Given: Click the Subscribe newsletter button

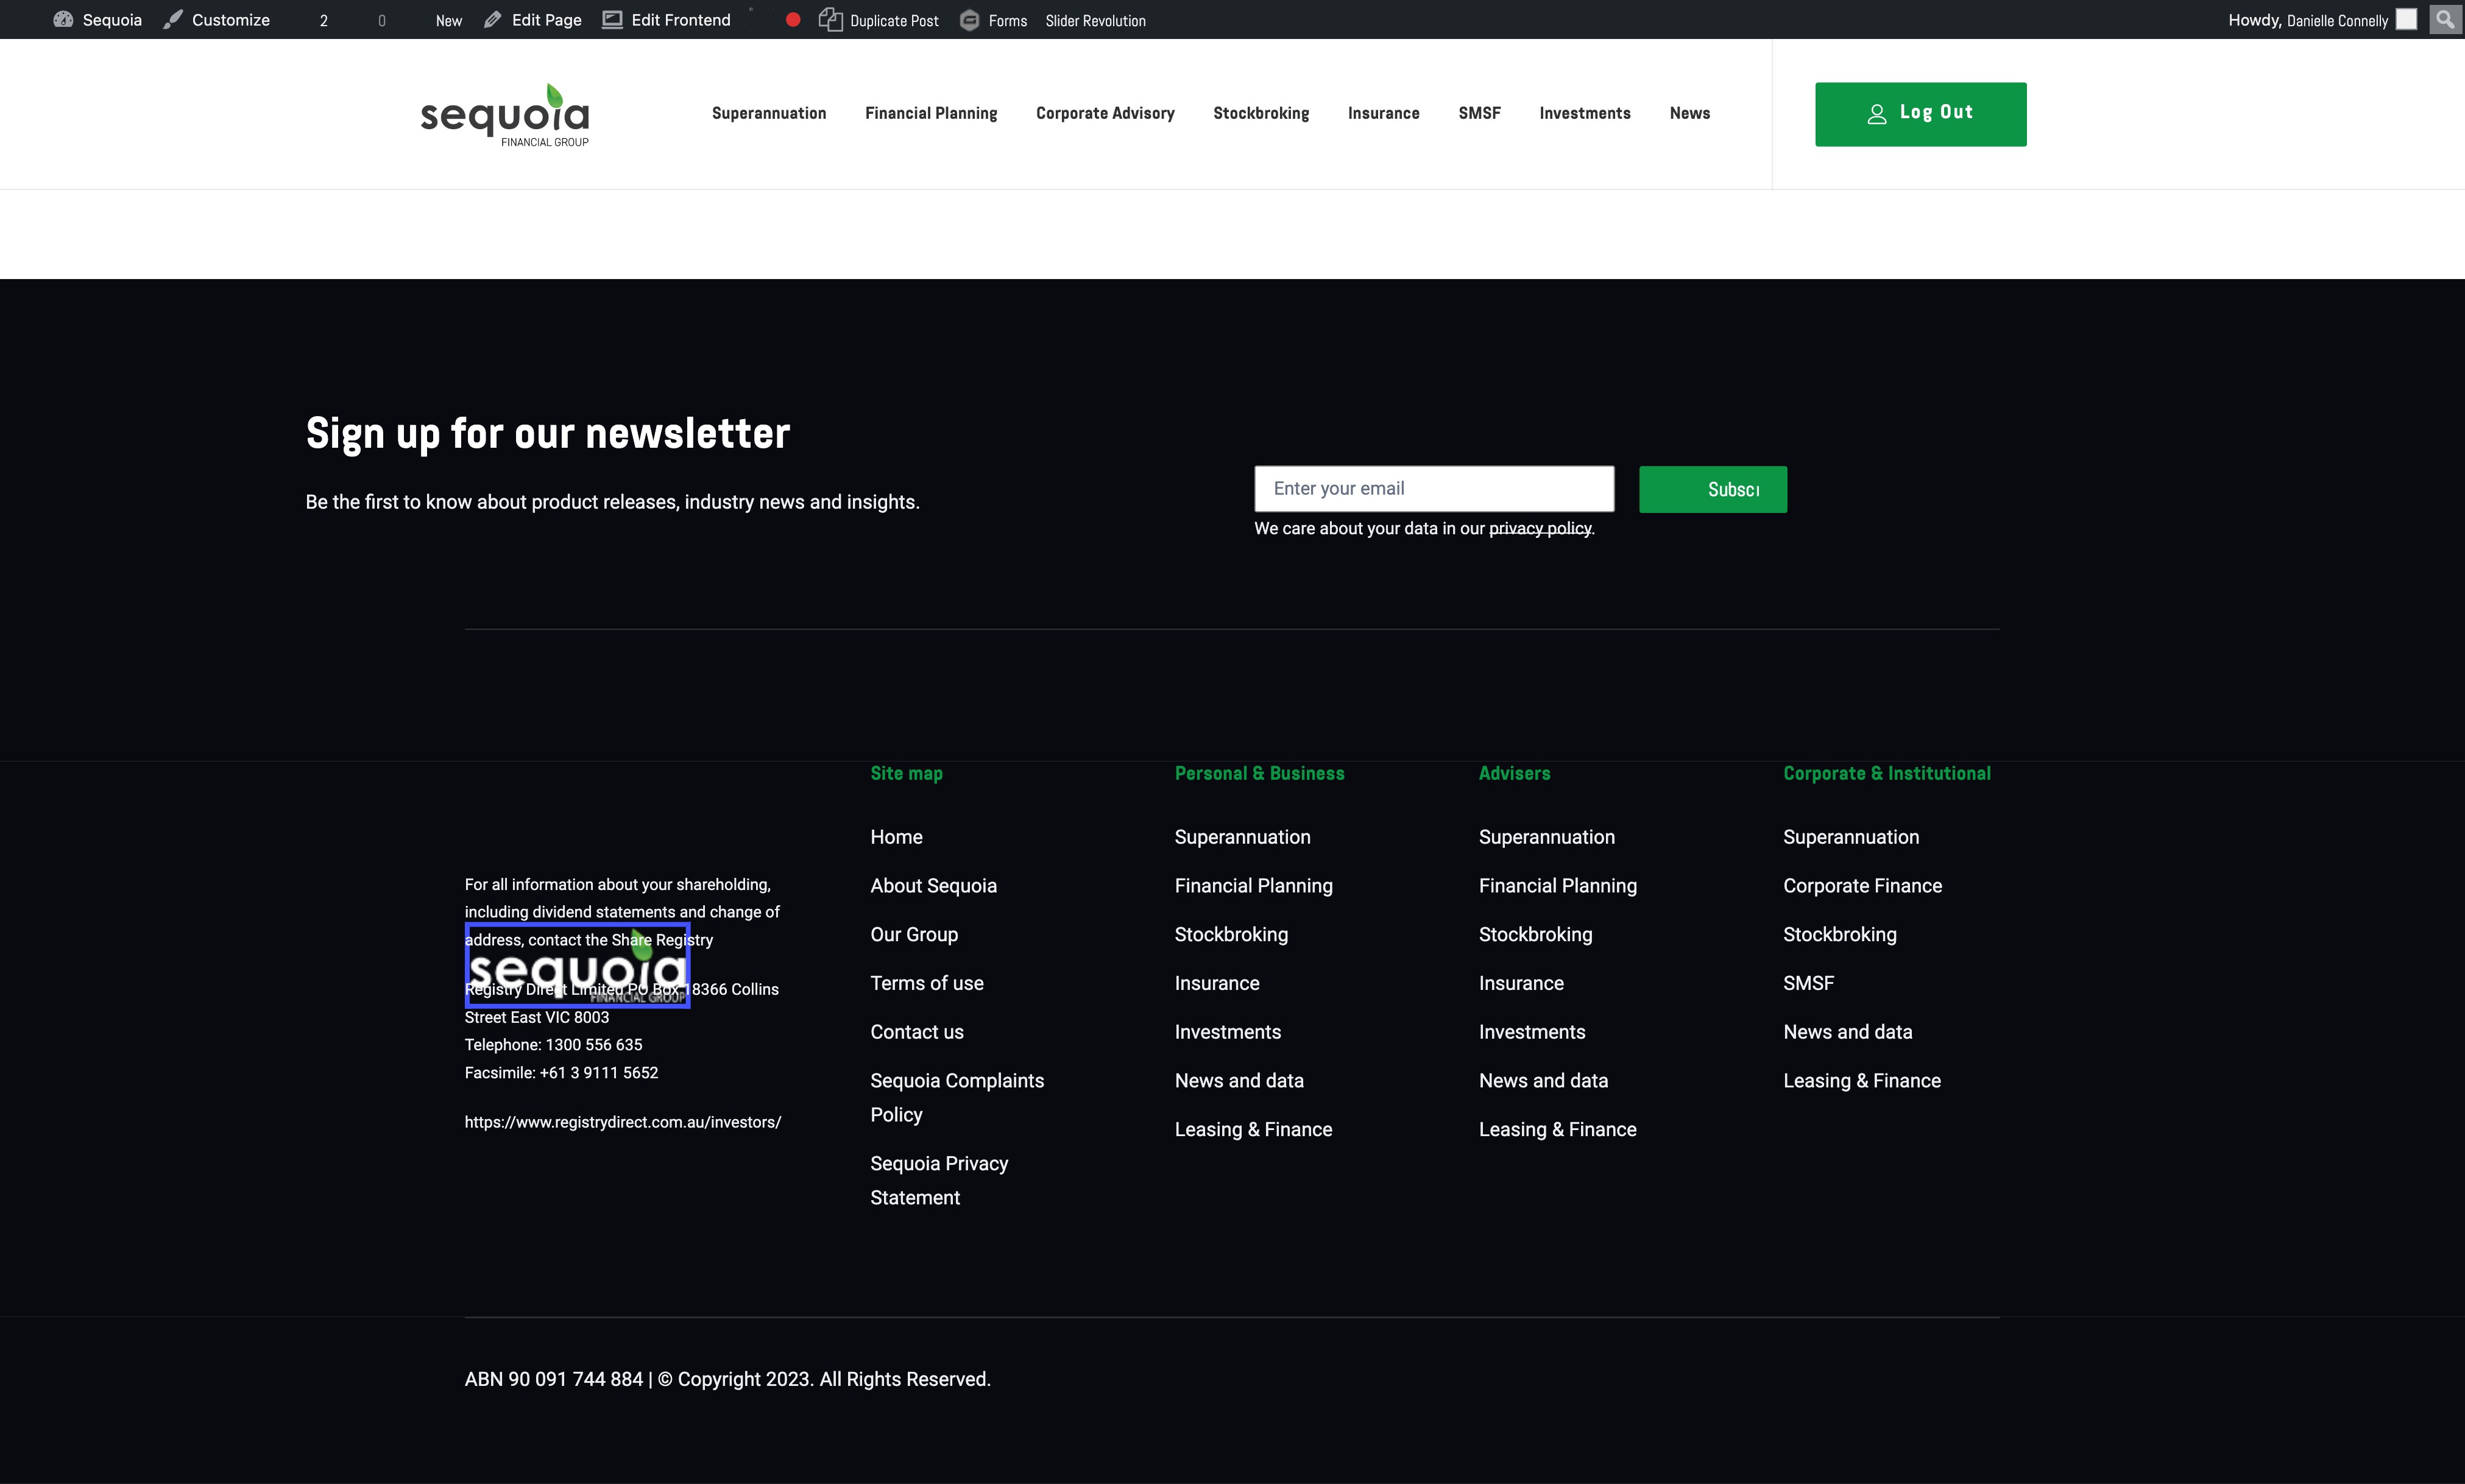Looking at the screenshot, I should [x=1712, y=489].
